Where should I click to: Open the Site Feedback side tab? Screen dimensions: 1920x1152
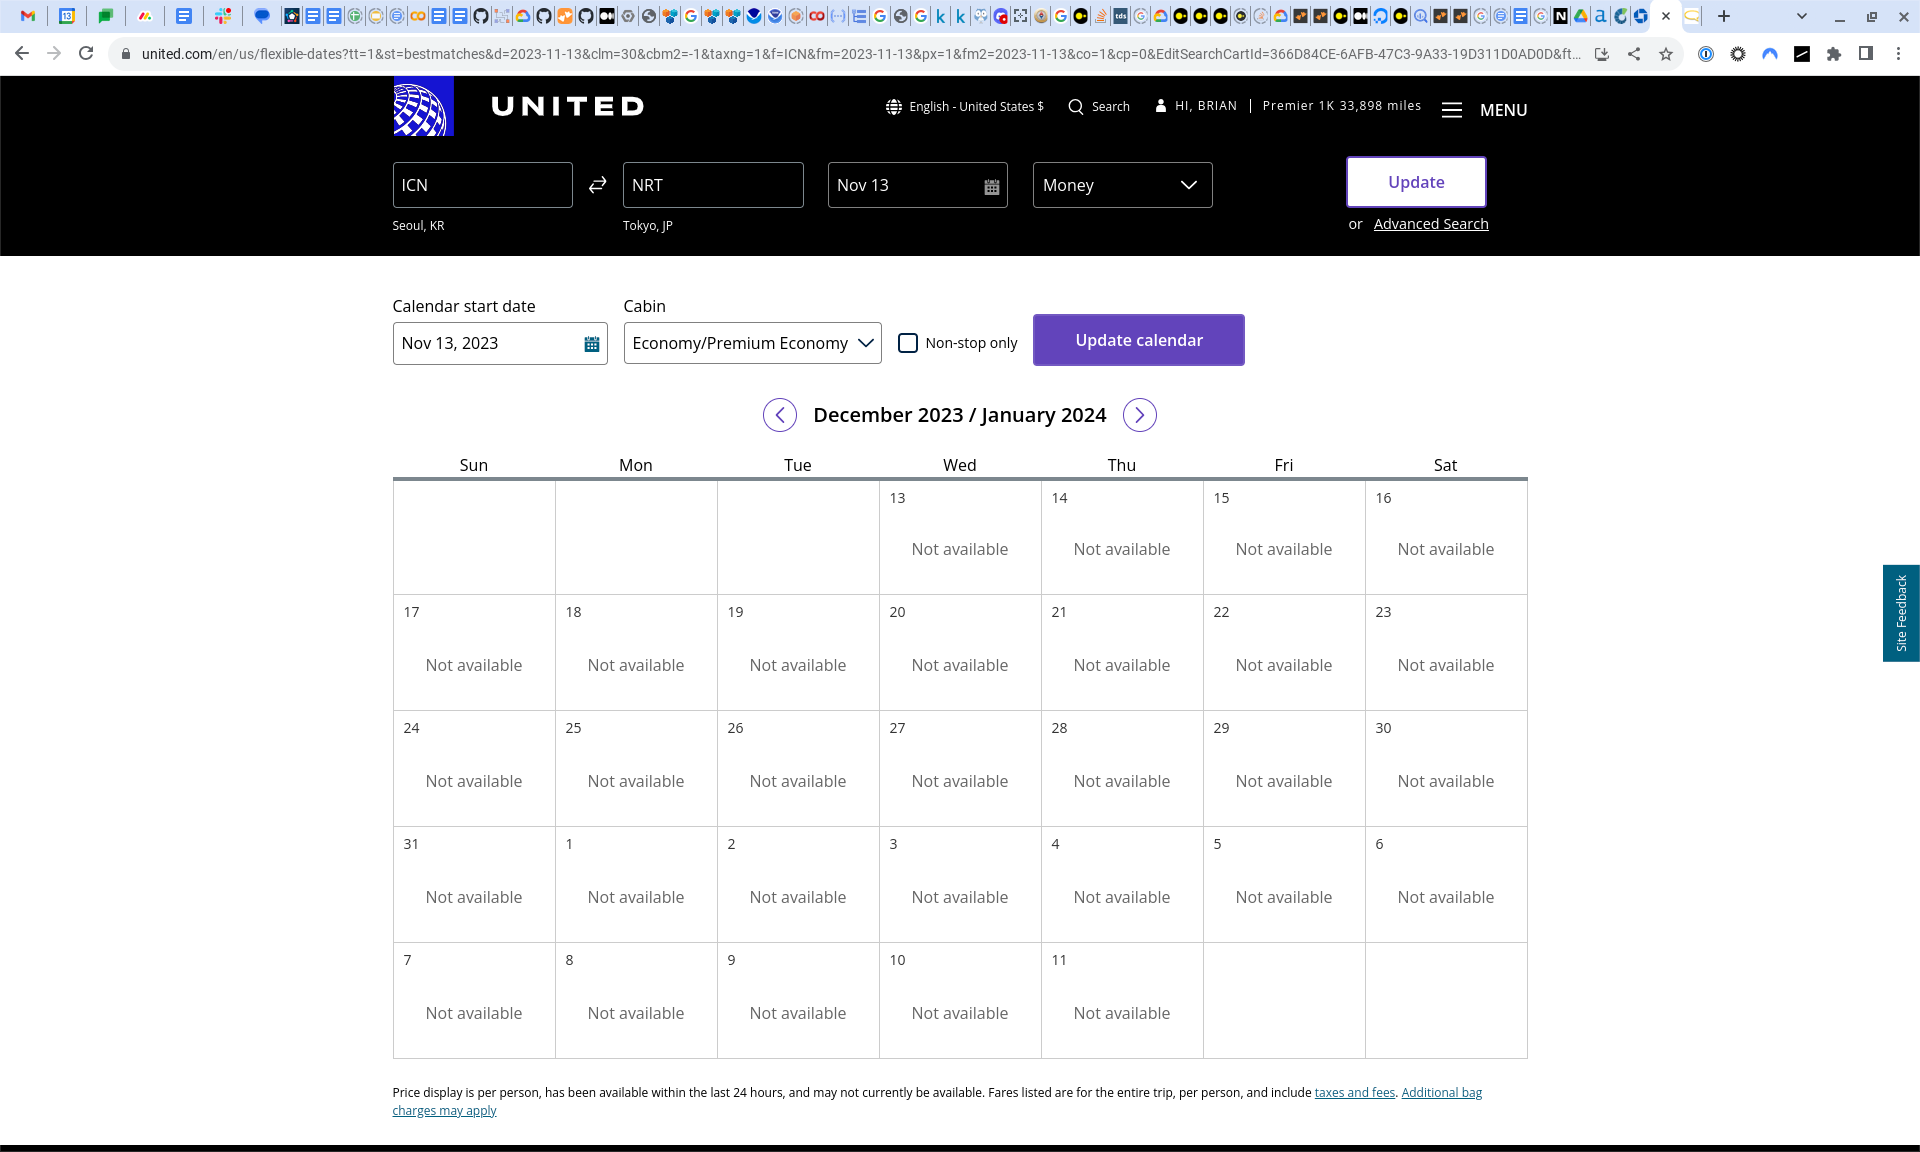tap(1901, 613)
